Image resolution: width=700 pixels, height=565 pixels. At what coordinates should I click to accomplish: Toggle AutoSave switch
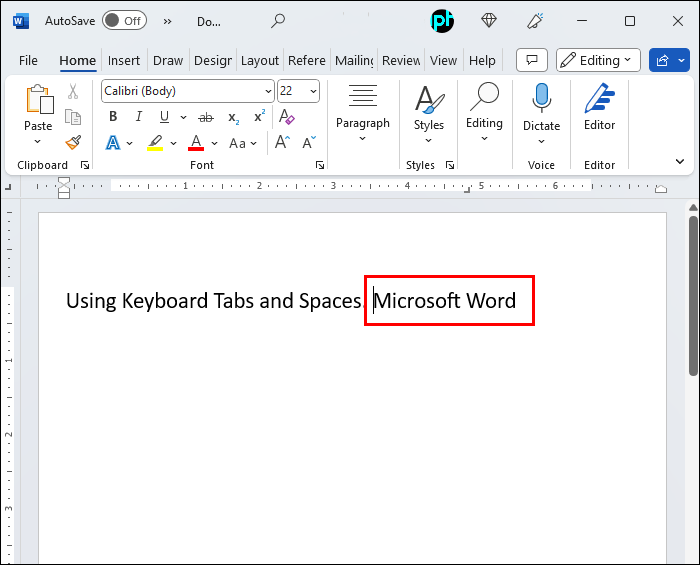[124, 21]
